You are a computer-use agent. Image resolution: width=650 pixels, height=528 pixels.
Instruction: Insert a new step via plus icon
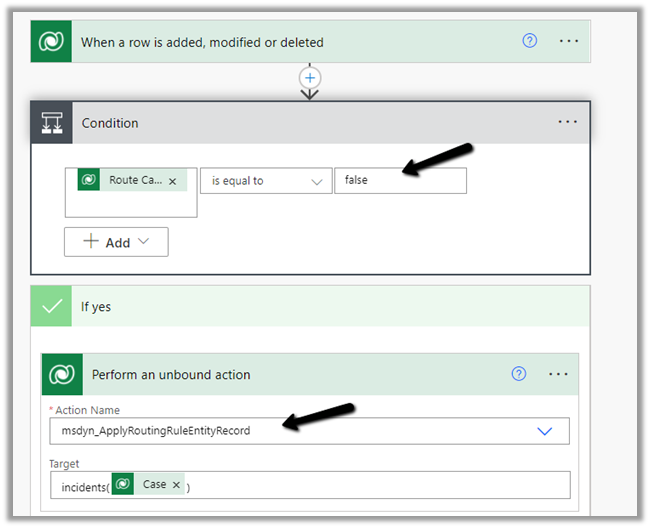[310, 77]
